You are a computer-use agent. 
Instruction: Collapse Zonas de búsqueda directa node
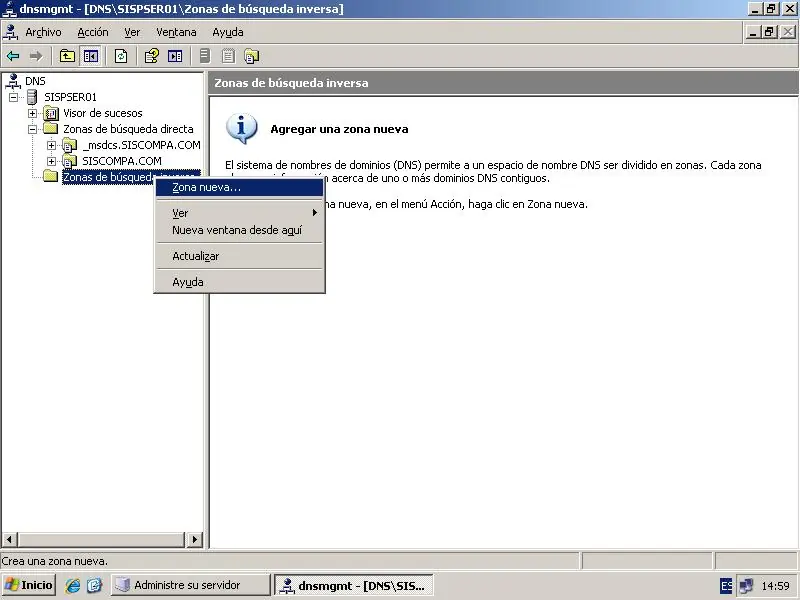pyautogui.click(x=33, y=129)
